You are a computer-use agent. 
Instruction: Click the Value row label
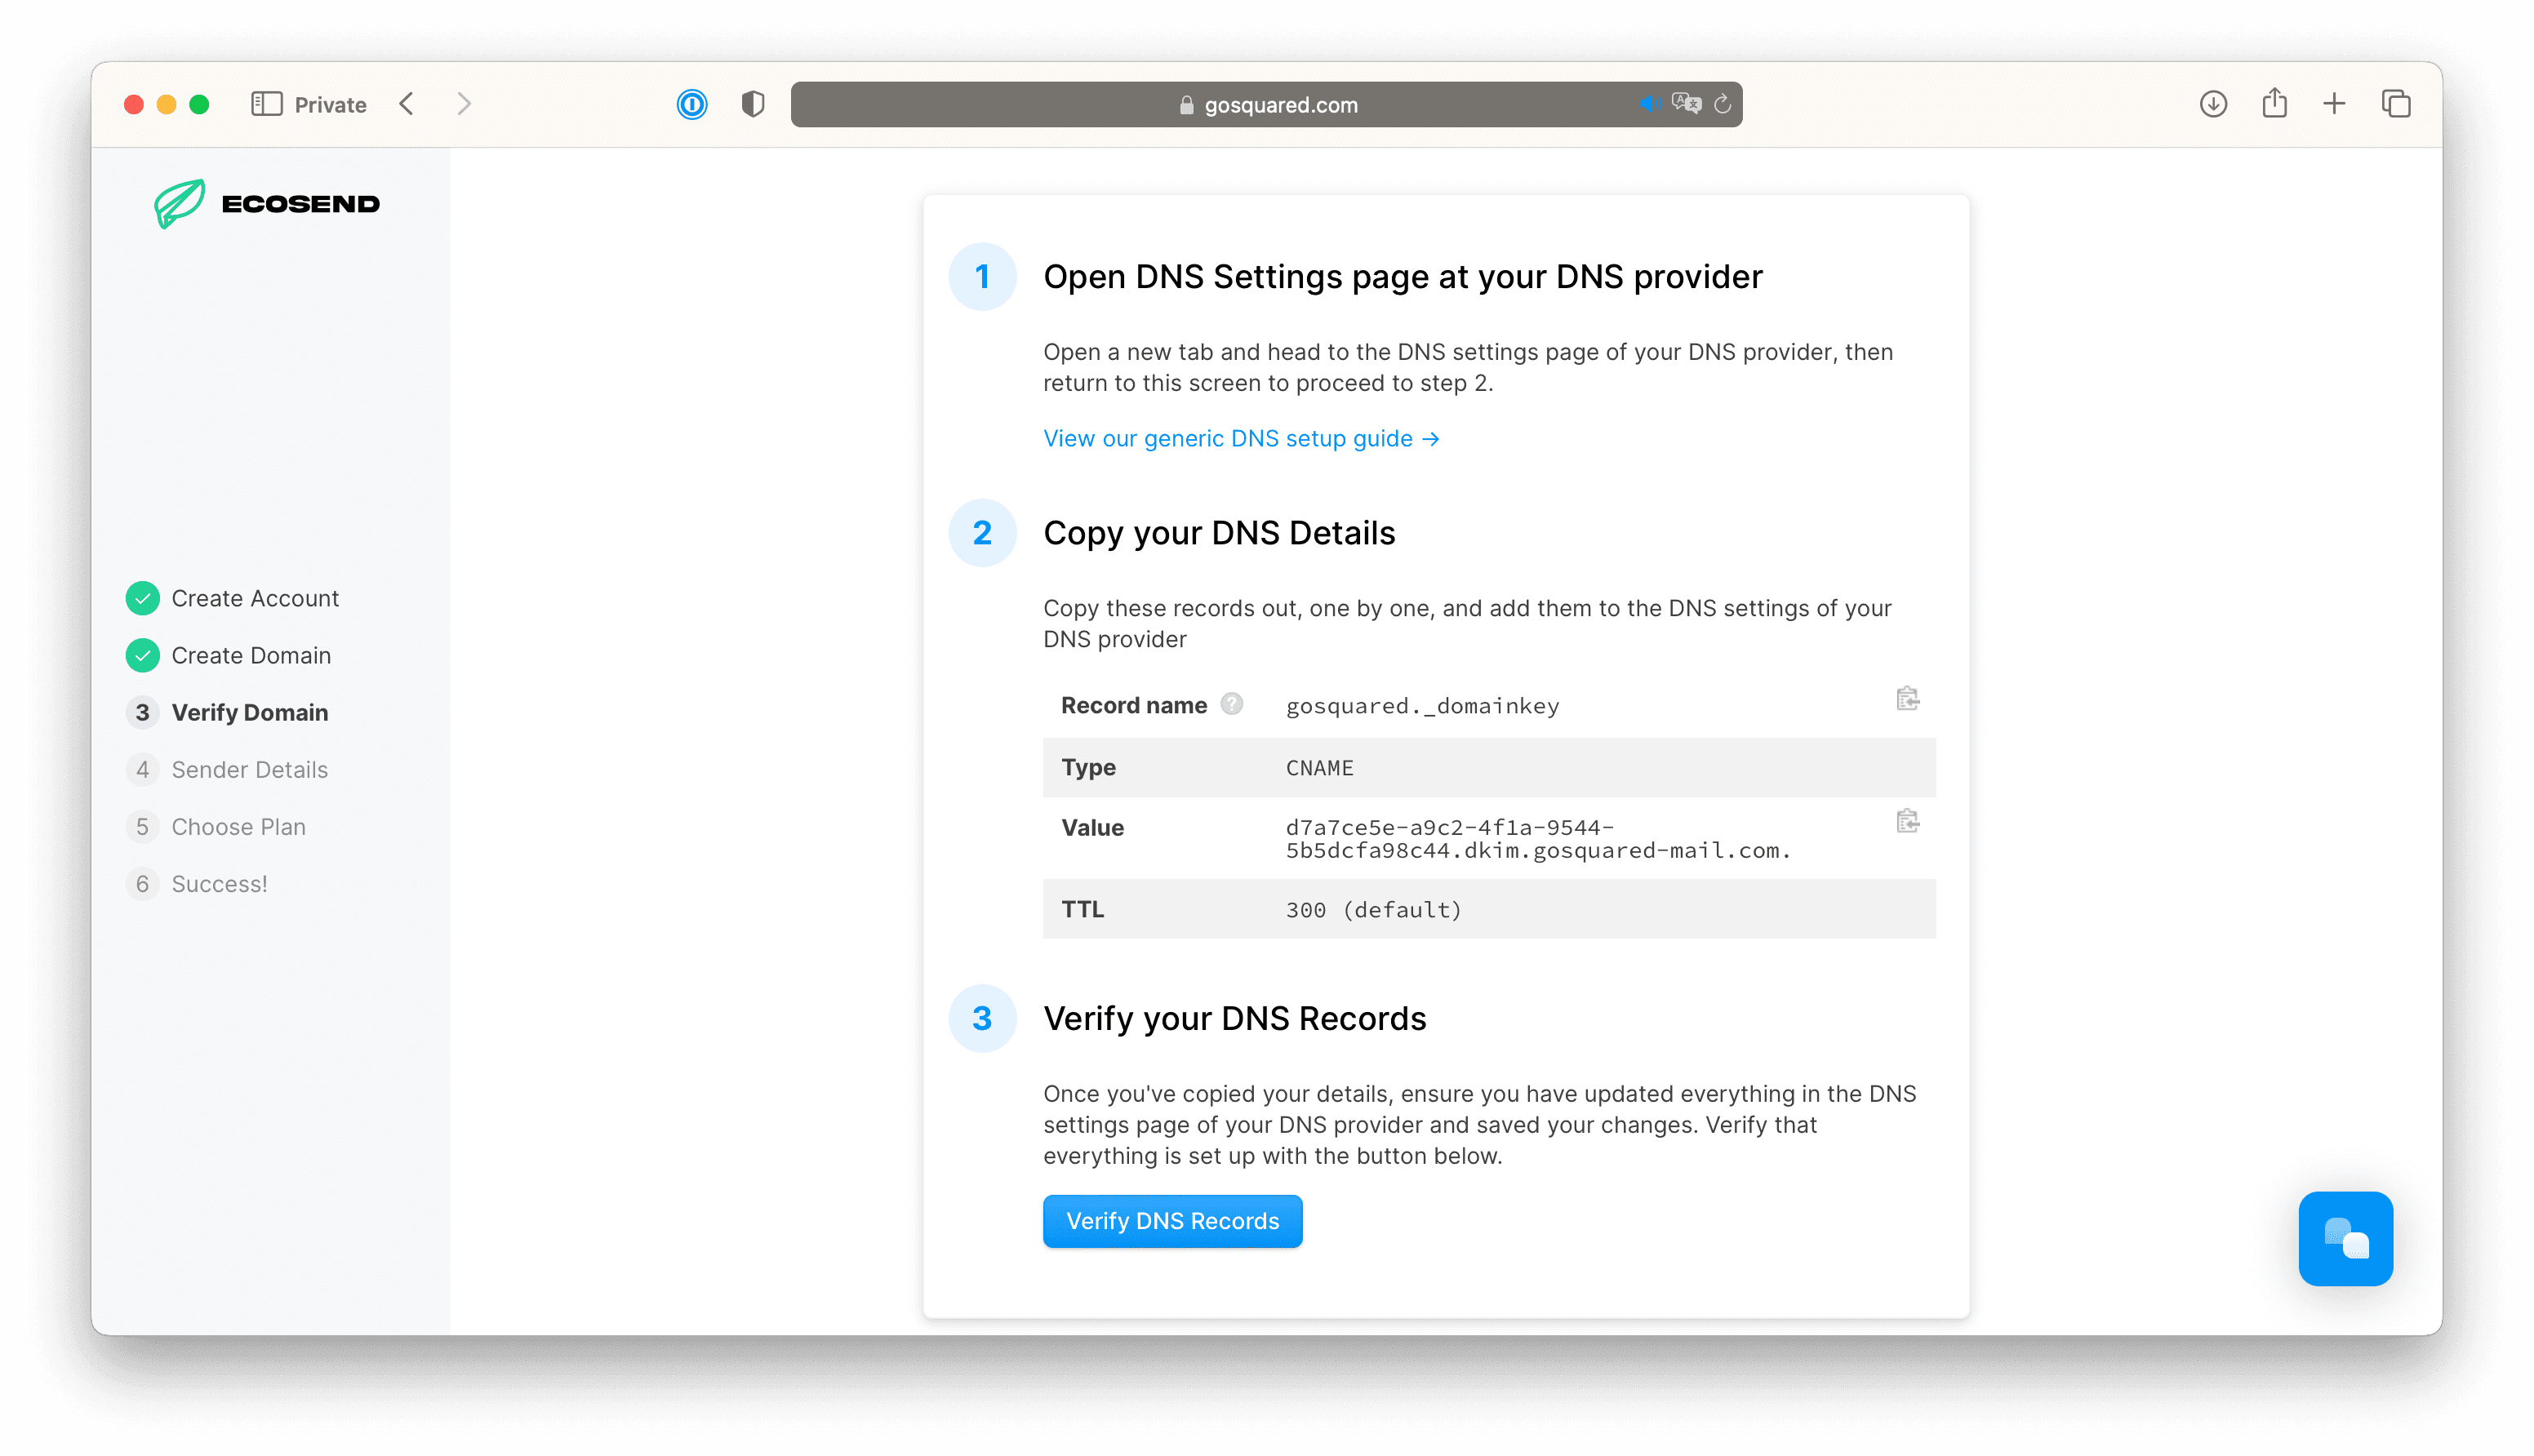tap(1092, 827)
